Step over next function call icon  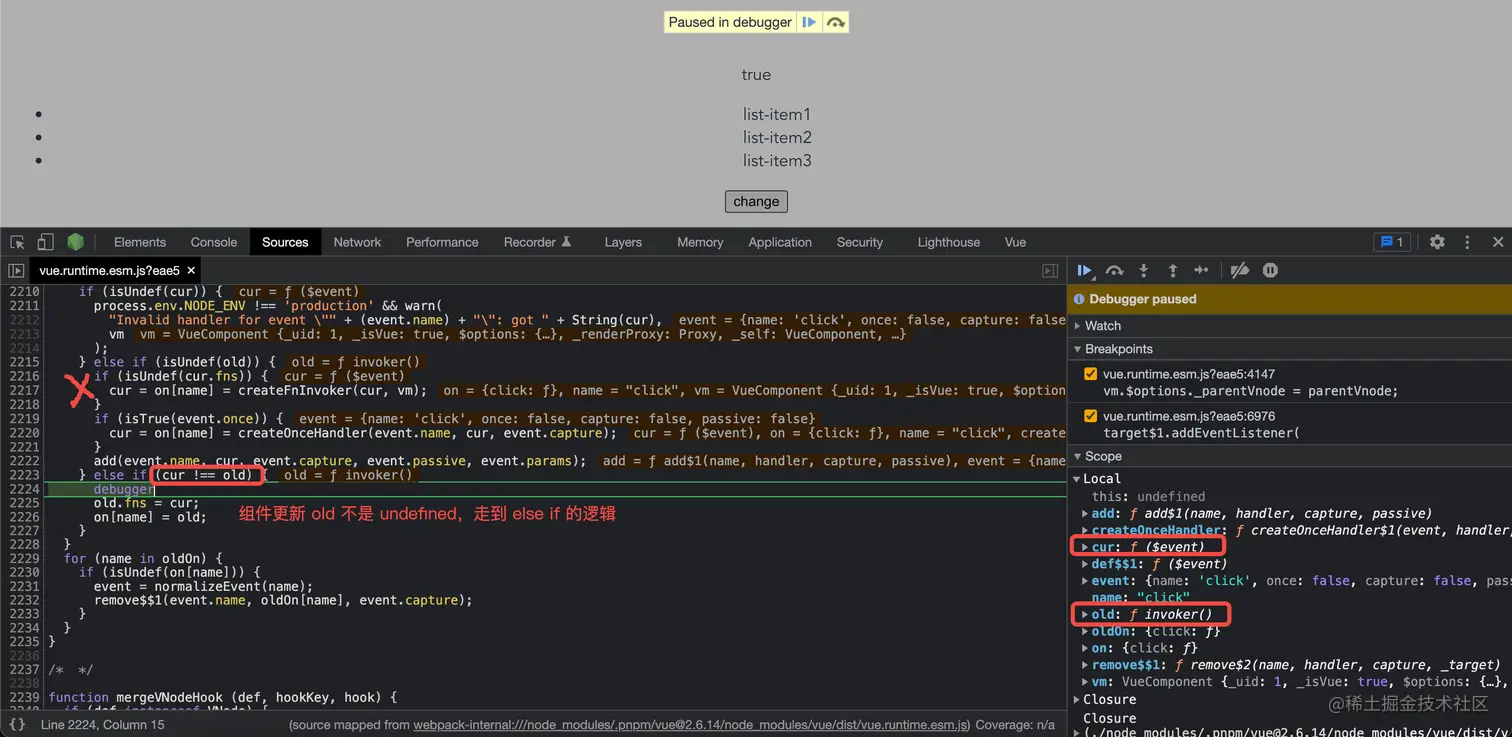coord(1114,270)
